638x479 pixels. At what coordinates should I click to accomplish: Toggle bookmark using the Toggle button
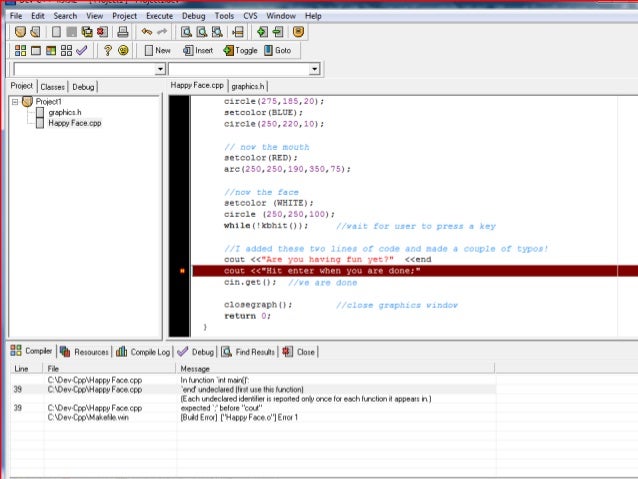click(240, 50)
